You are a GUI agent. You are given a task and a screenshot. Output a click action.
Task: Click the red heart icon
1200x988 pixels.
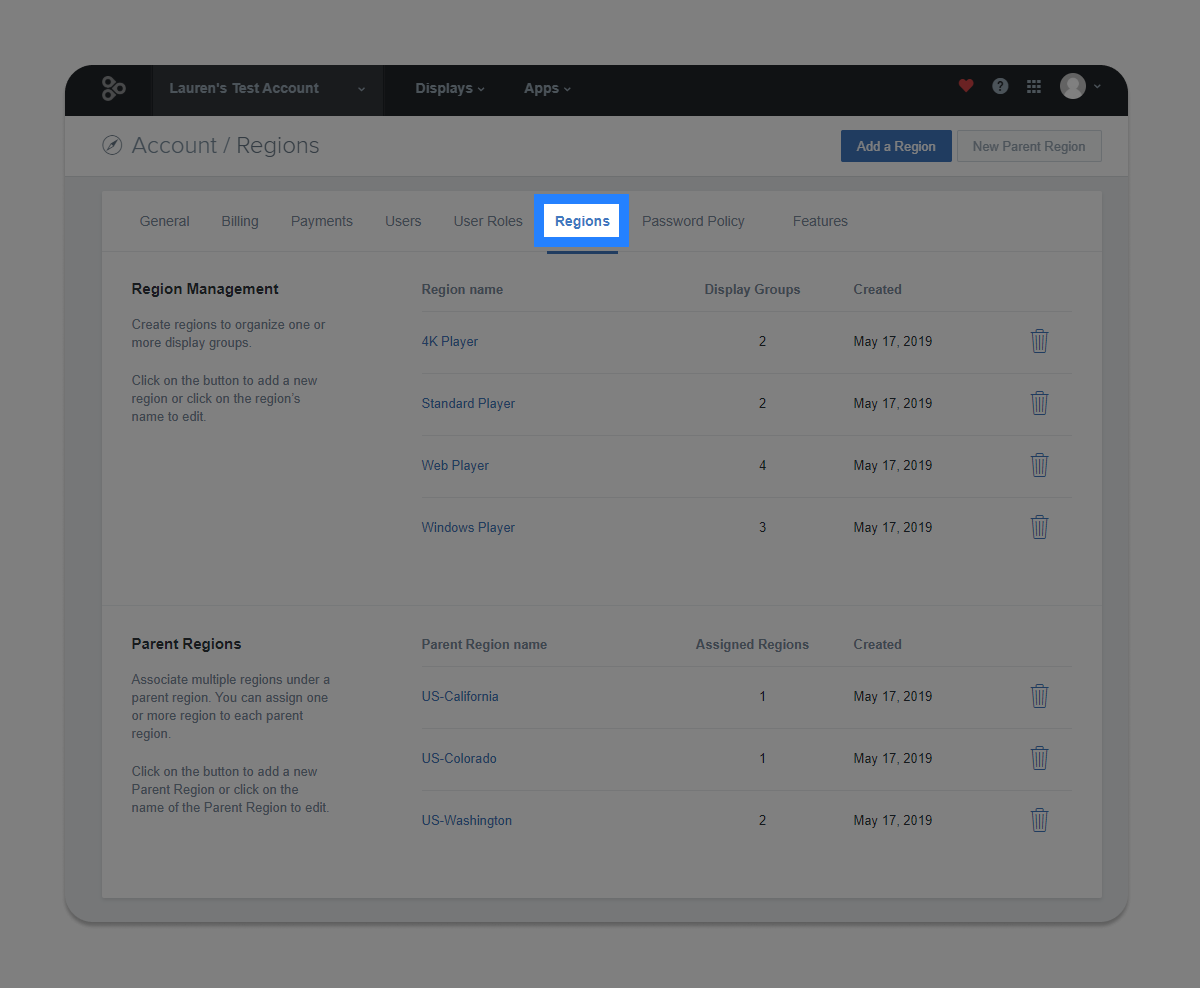pyautogui.click(x=966, y=86)
